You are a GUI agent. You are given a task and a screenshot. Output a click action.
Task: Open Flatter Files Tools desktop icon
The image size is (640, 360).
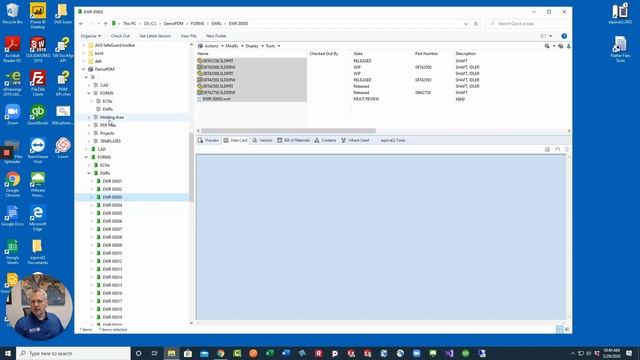(620, 49)
